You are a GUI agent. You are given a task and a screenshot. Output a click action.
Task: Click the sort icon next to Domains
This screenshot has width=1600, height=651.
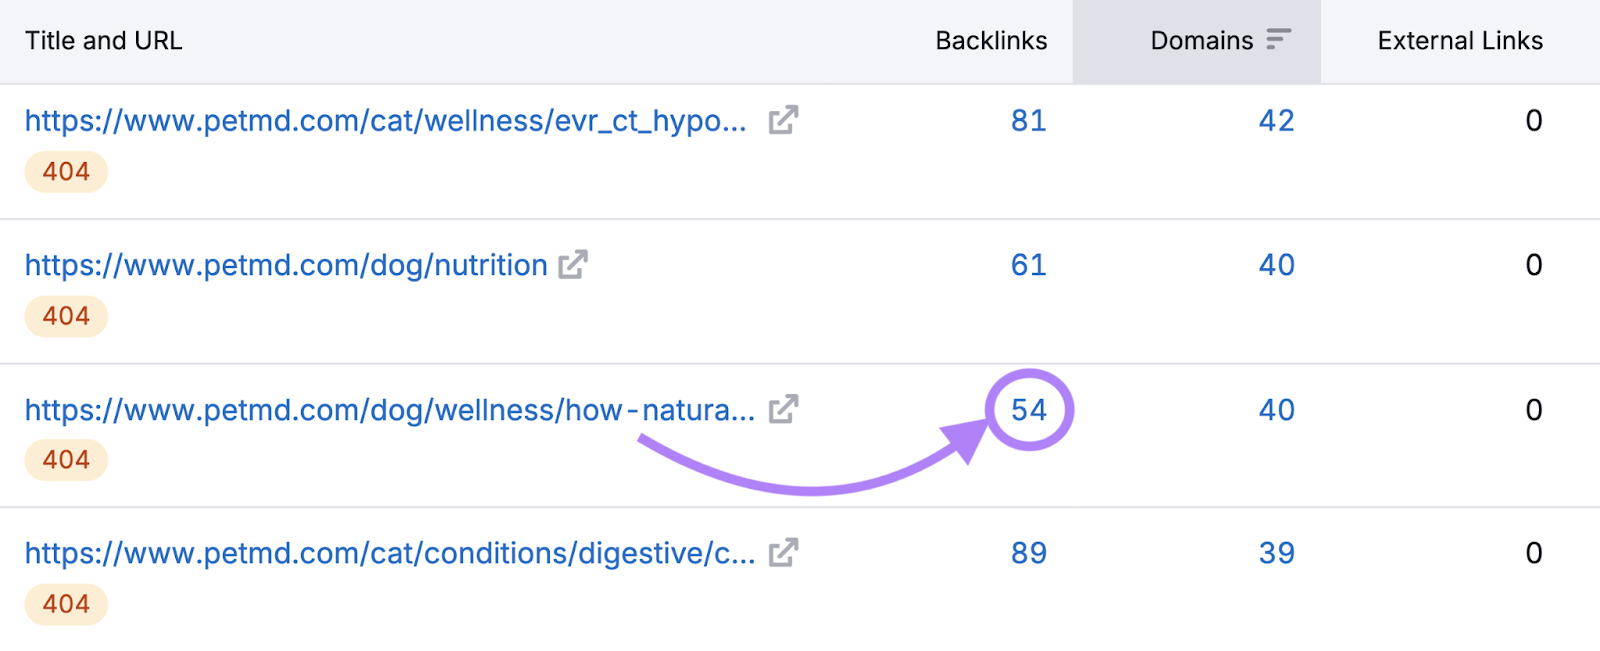coord(1278,41)
